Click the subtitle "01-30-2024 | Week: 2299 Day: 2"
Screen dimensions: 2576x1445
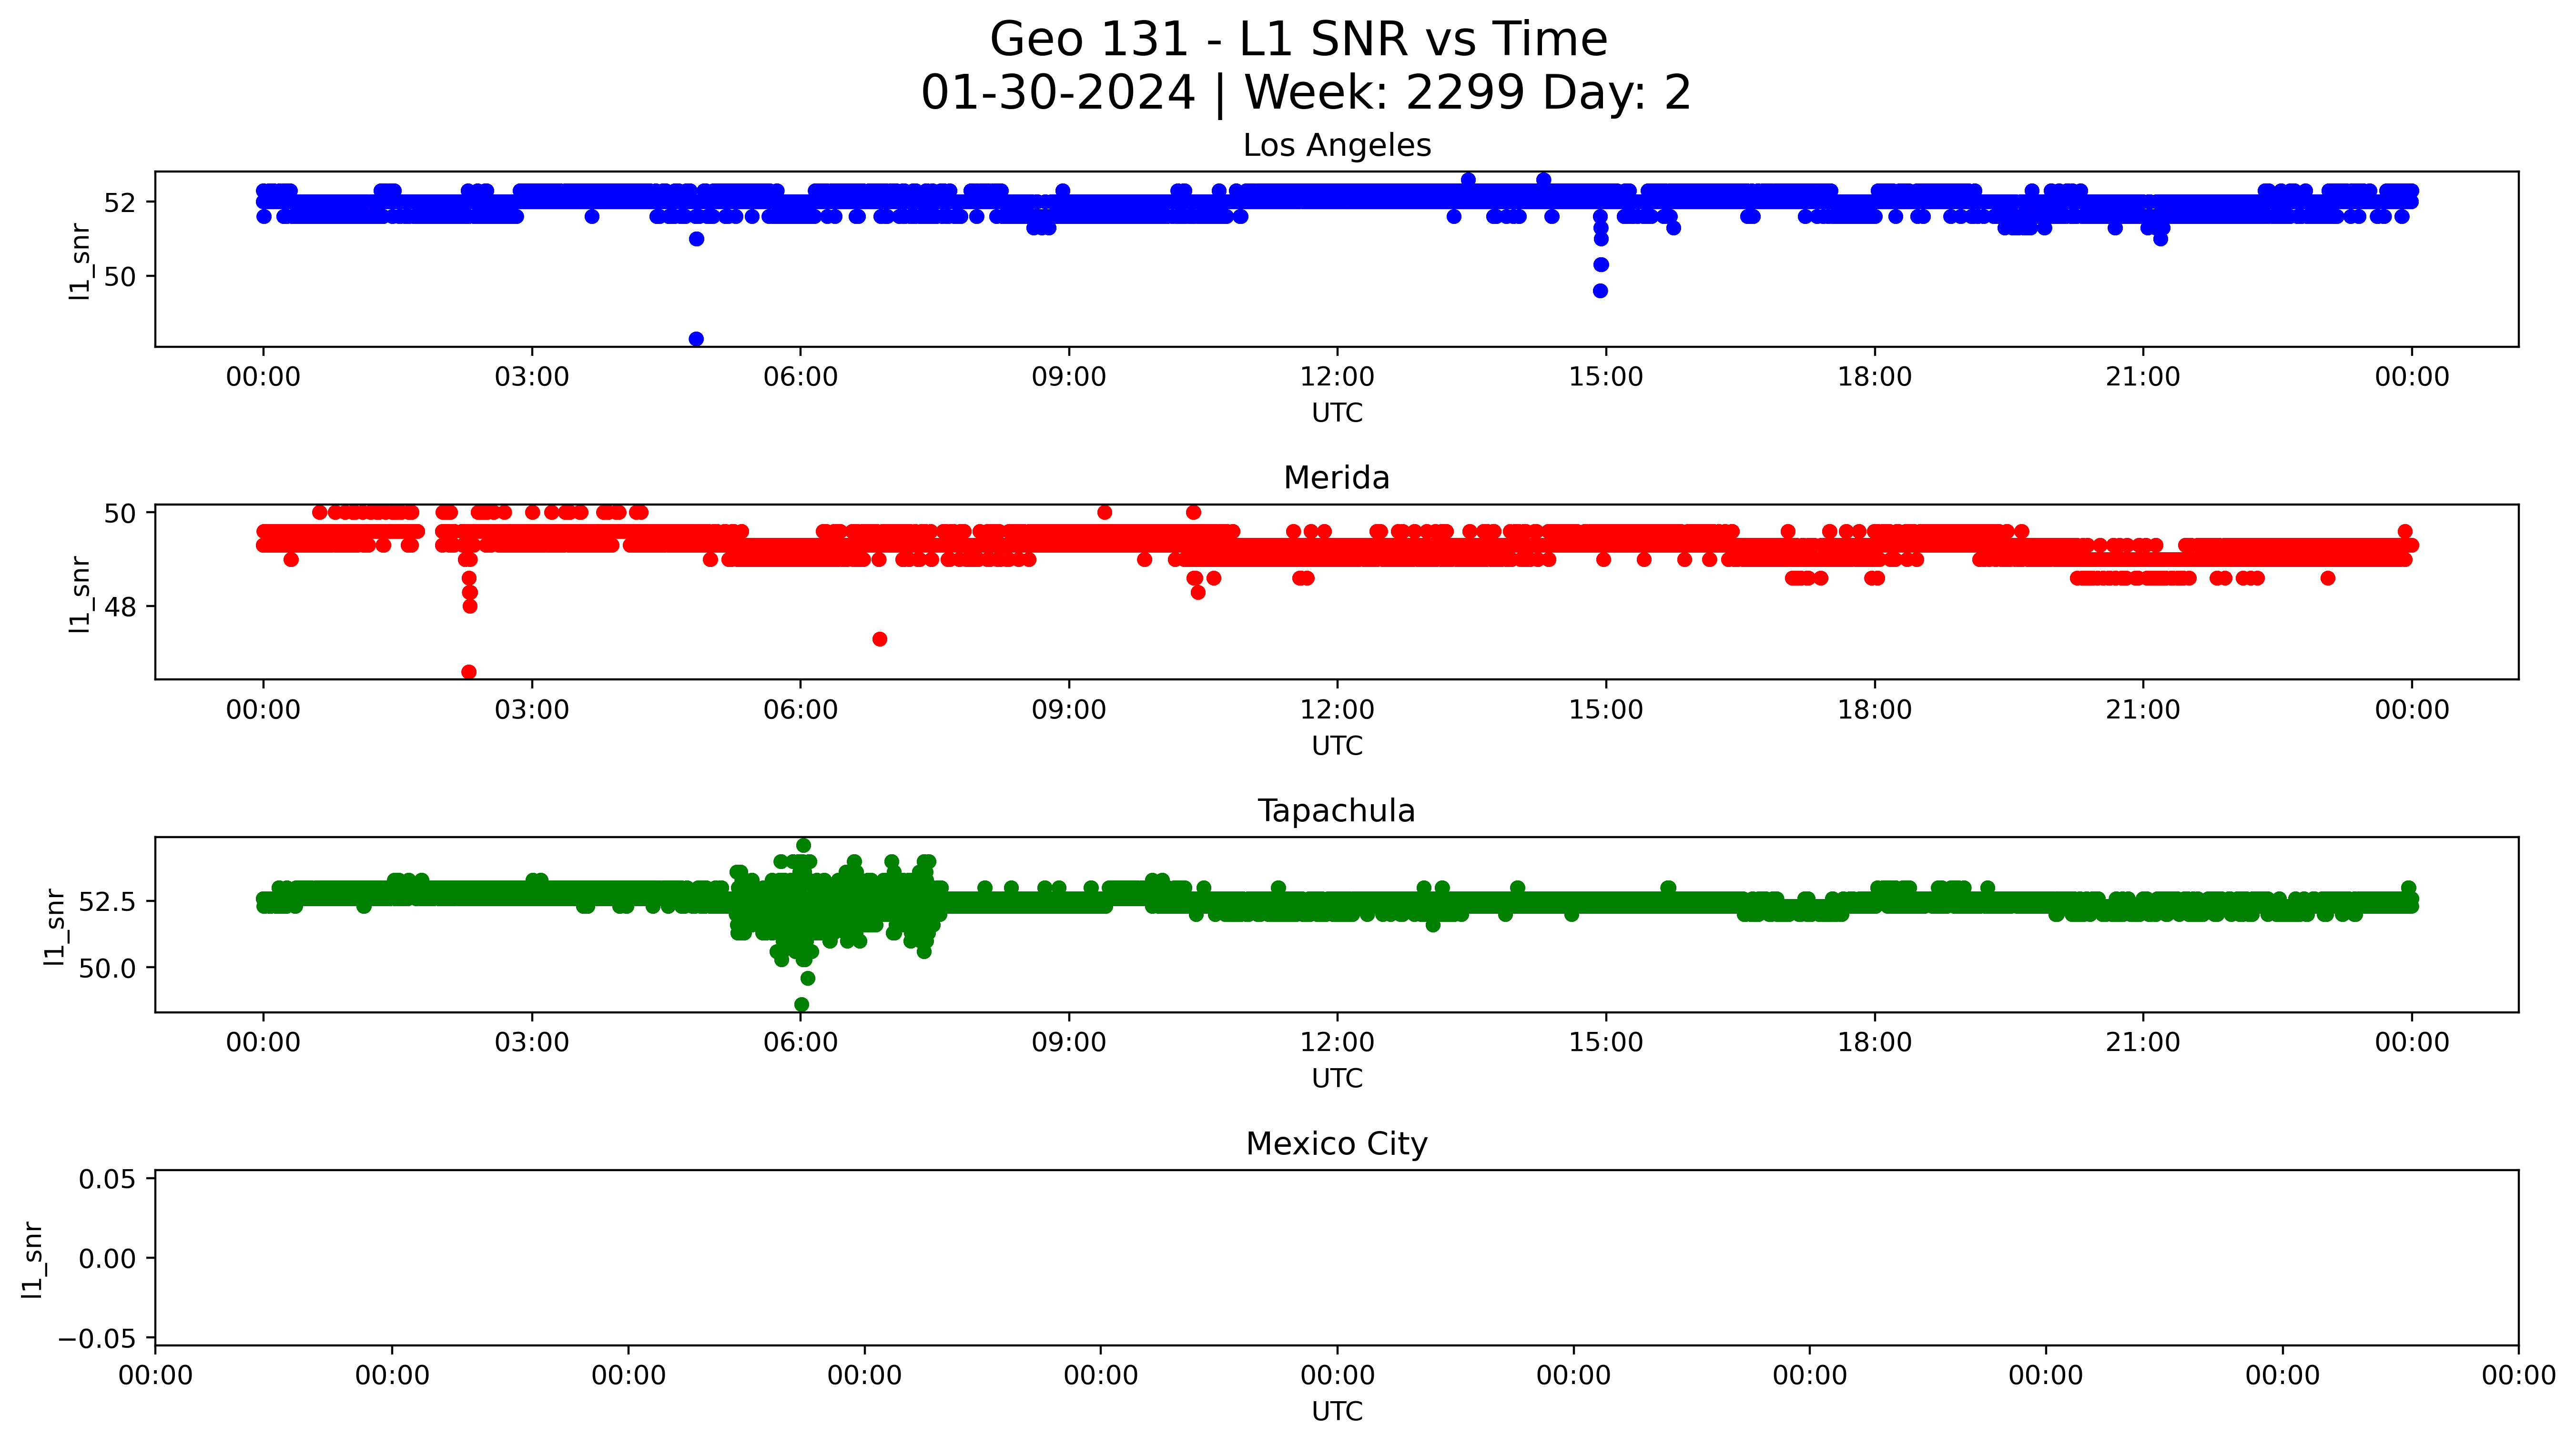[x=1305, y=93]
